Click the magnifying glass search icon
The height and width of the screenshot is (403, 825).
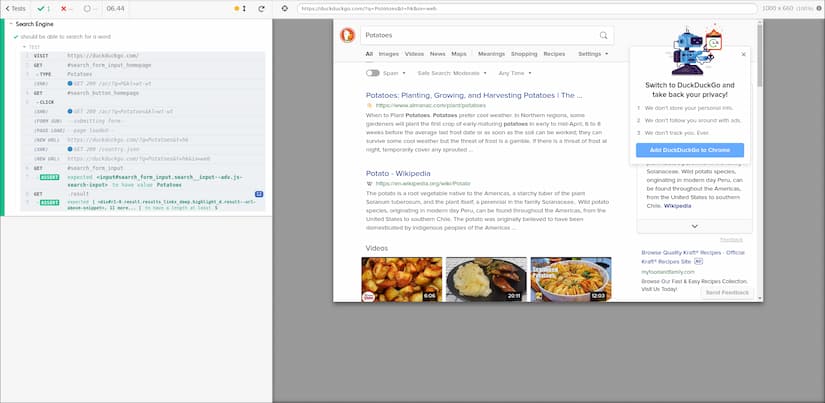[x=603, y=36]
